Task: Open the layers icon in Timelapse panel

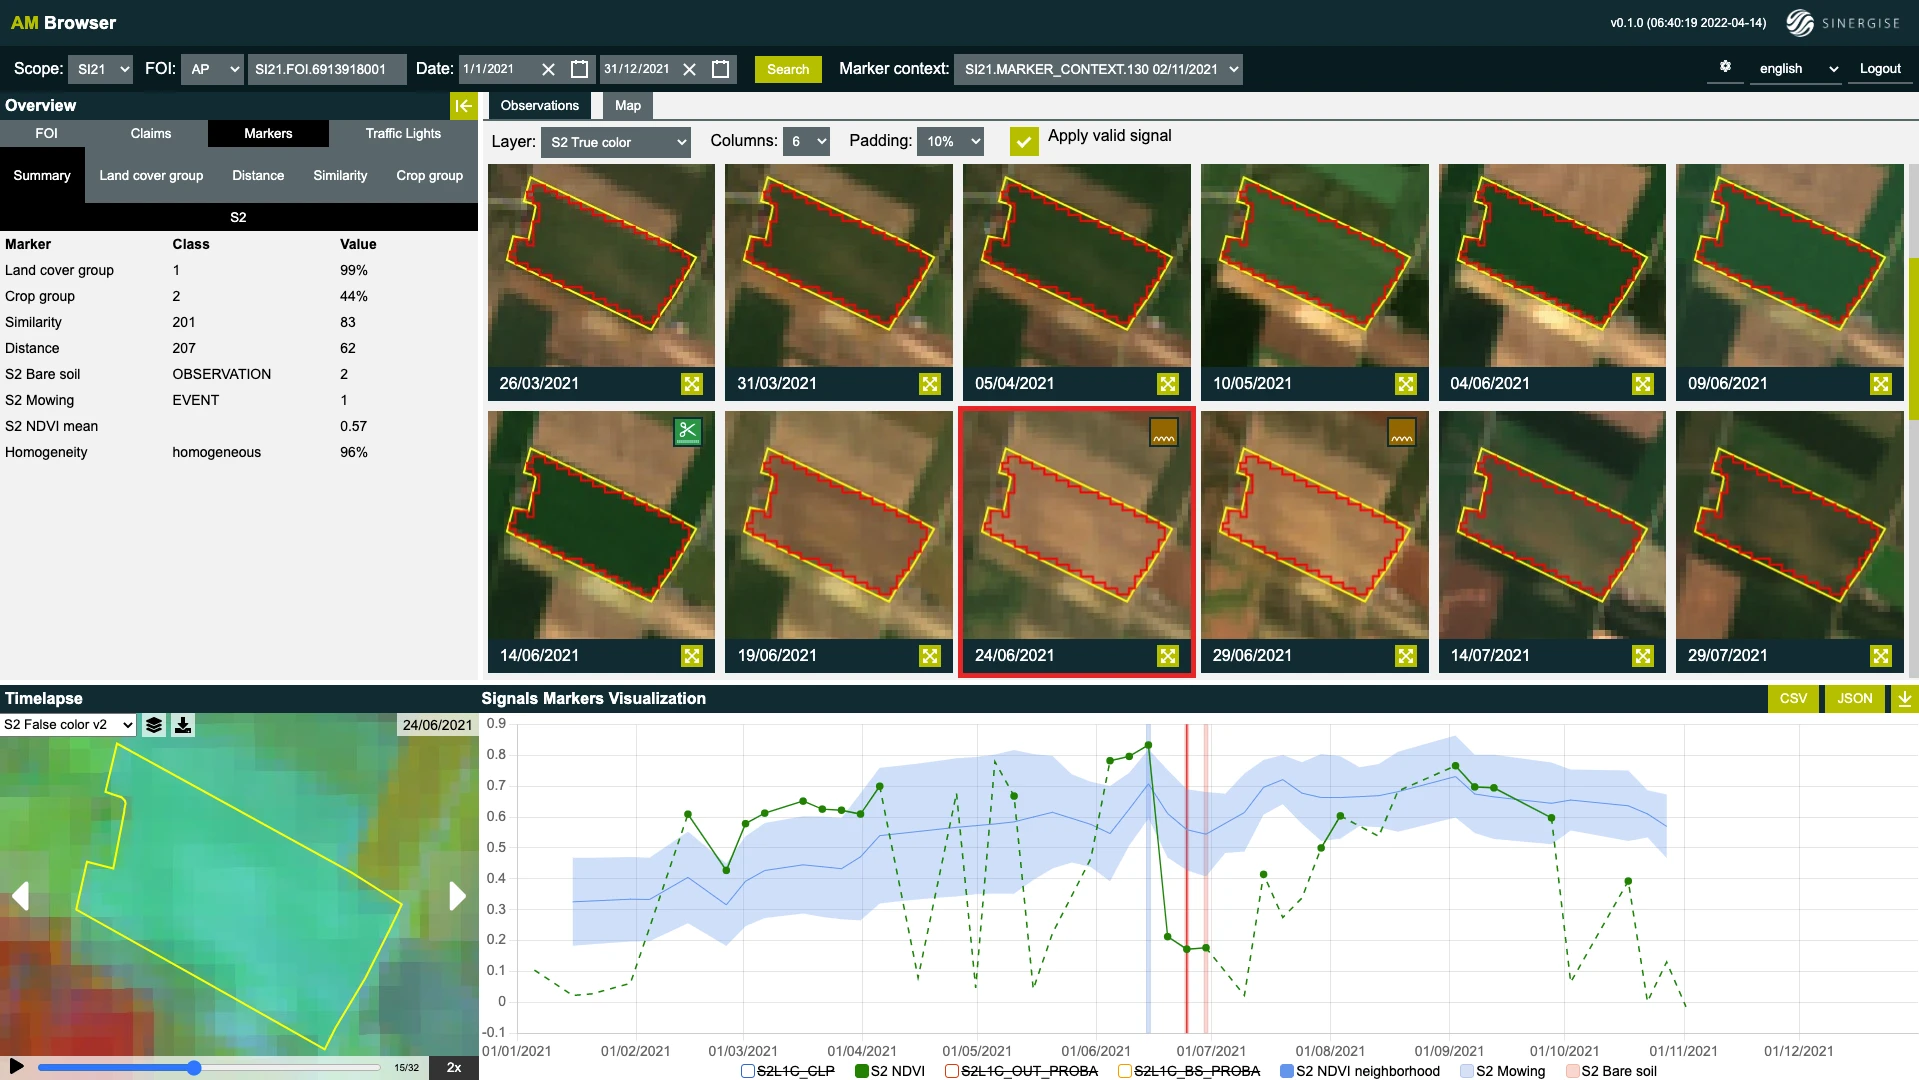Action: tap(154, 725)
